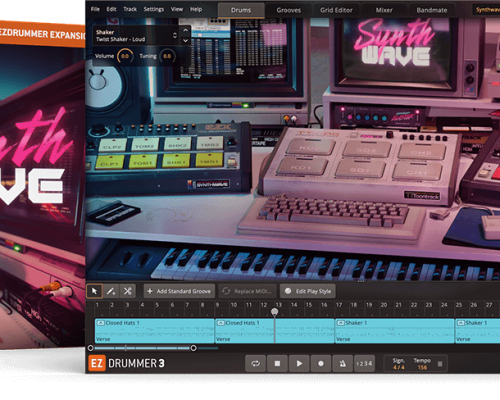Image resolution: width=500 pixels, height=400 pixels.
Task: Trigger the CH2 hi-hat pad
Action: click(422, 151)
